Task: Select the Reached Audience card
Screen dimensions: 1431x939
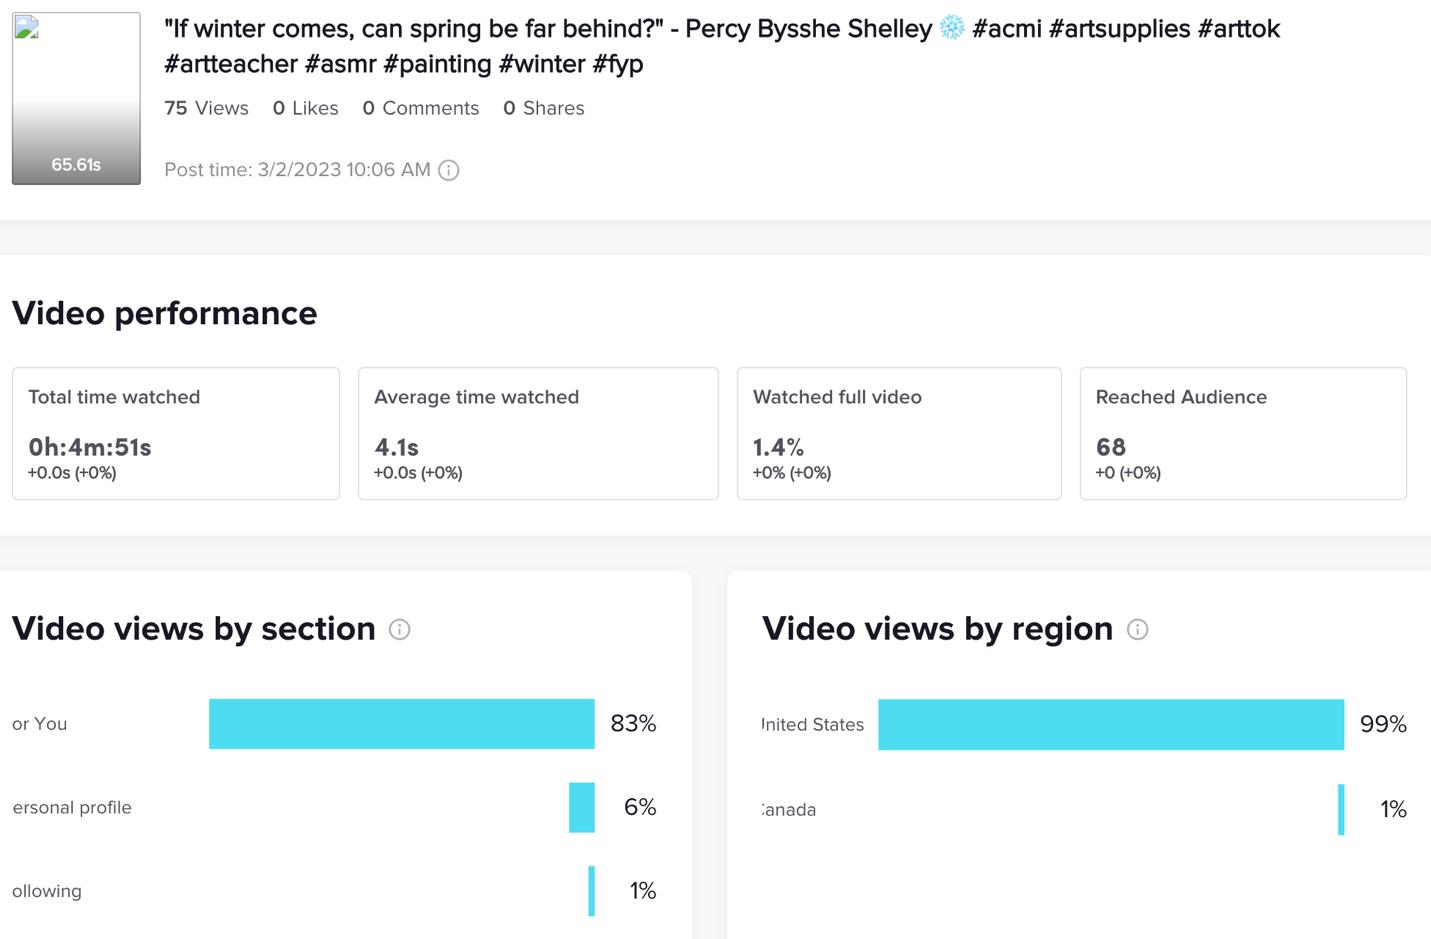Action: (x=1243, y=433)
